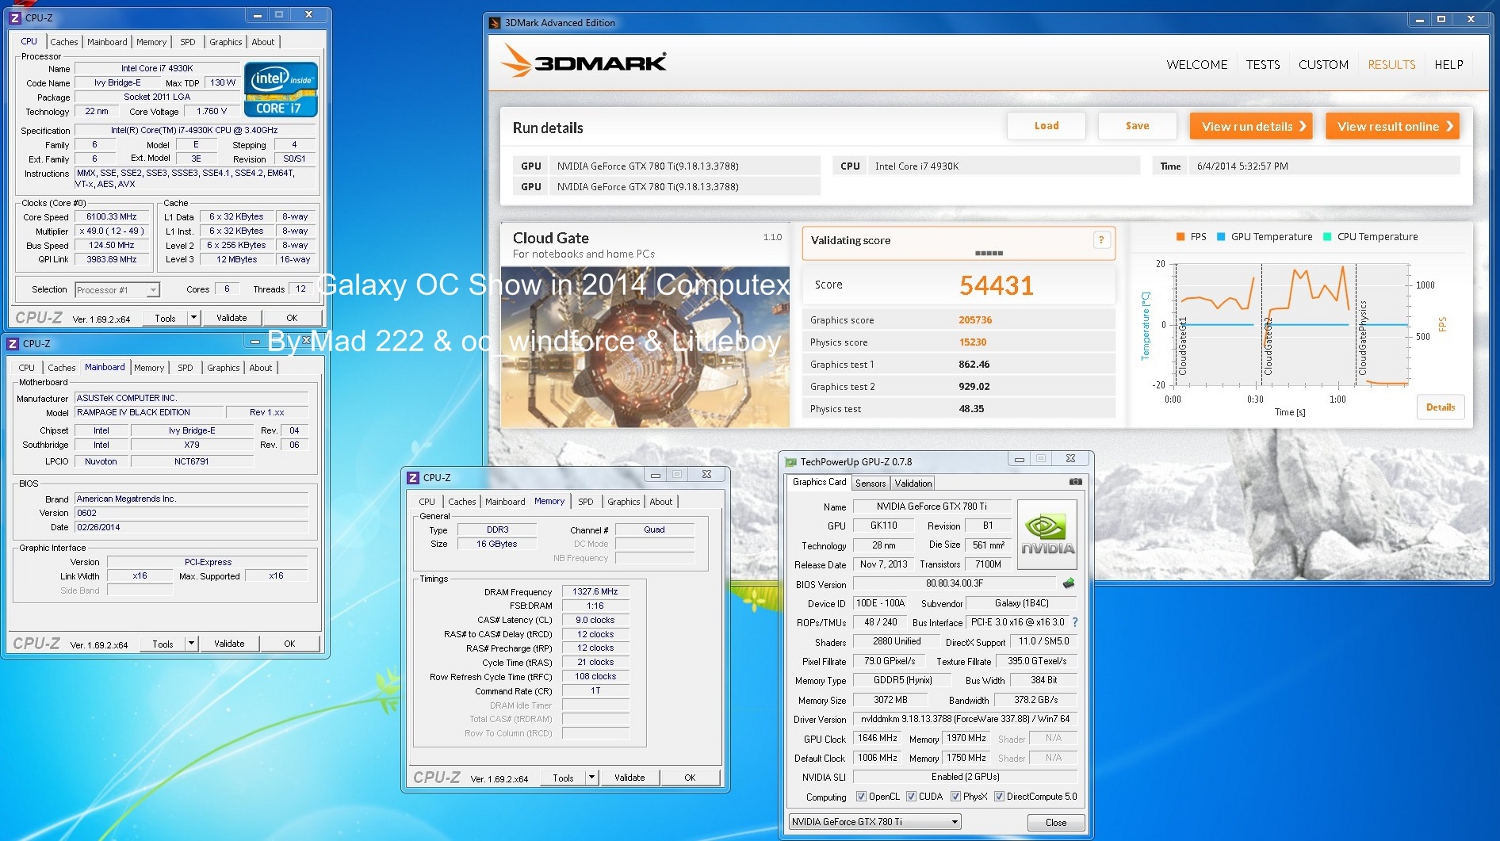The image size is (1500, 841).
Task: Click the Cloud Gate preview thumbnail
Action: point(645,347)
